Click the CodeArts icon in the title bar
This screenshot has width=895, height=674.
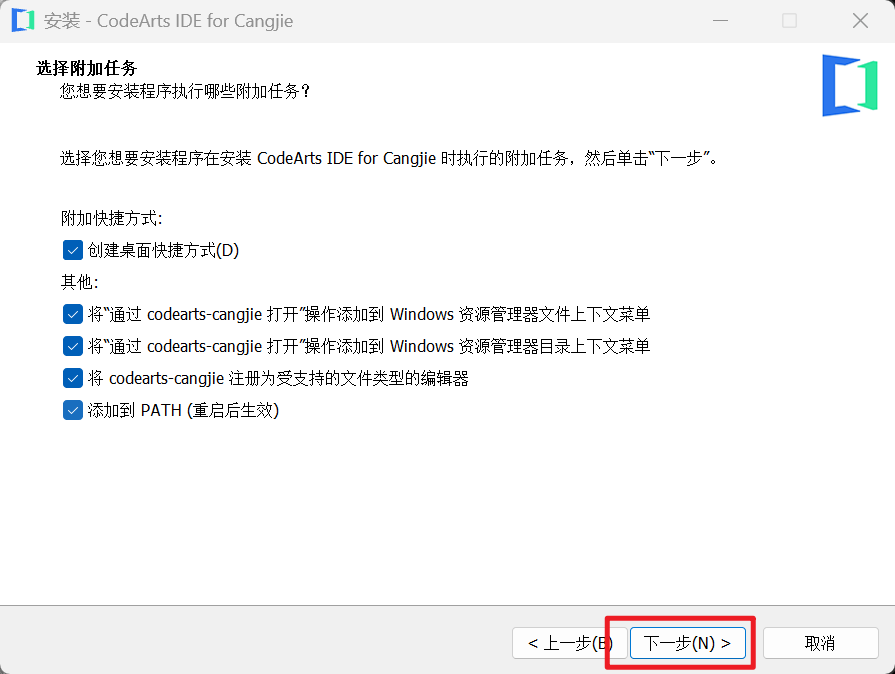click(x=23, y=21)
